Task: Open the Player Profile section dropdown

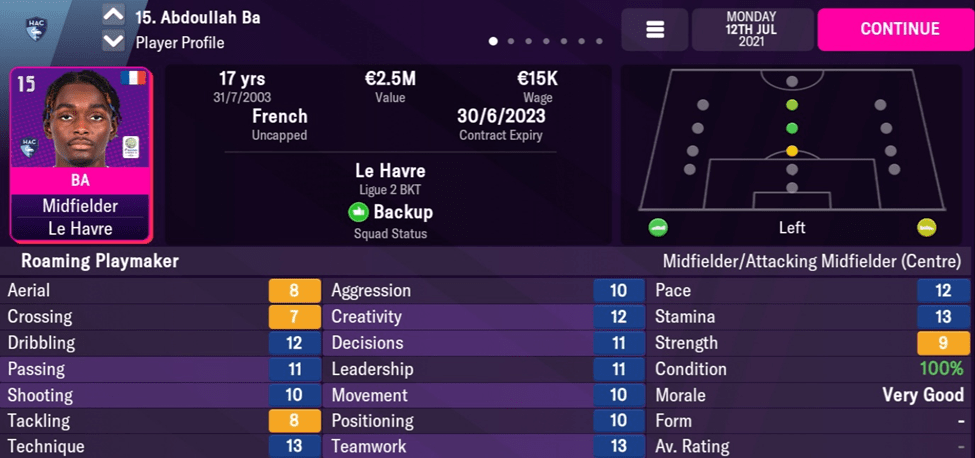Action: click(180, 43)
